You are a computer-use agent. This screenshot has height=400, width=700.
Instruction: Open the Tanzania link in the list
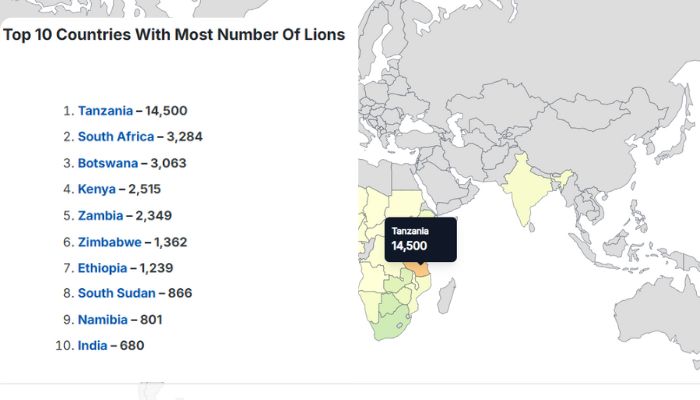point(105,111)
